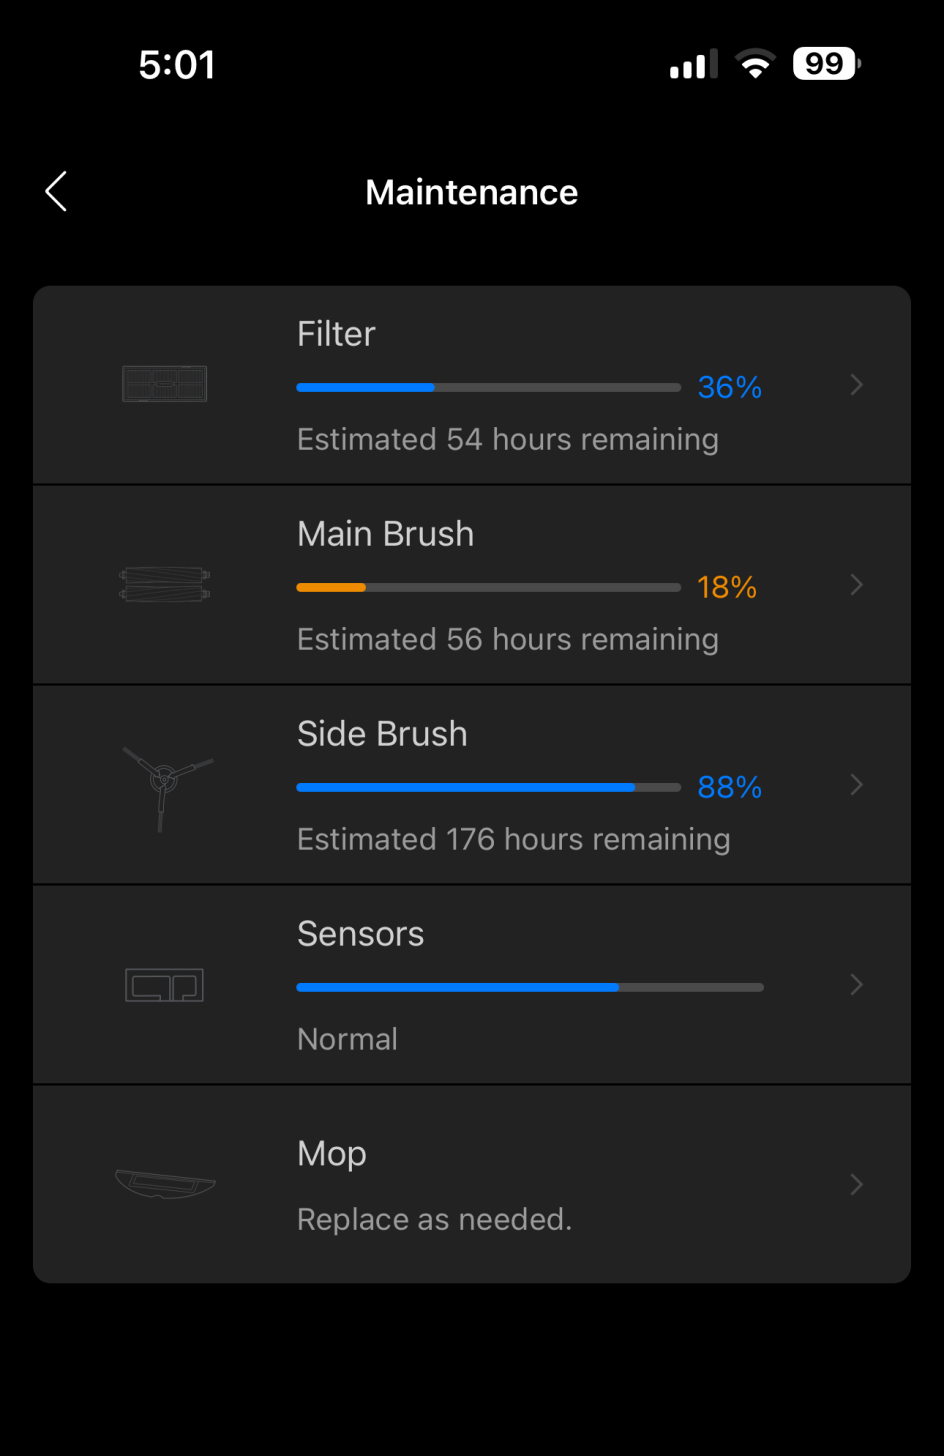944x1456 pixels.
Task: Tap the orange 18% Main Brush label
Action: (x=727, y=587)
